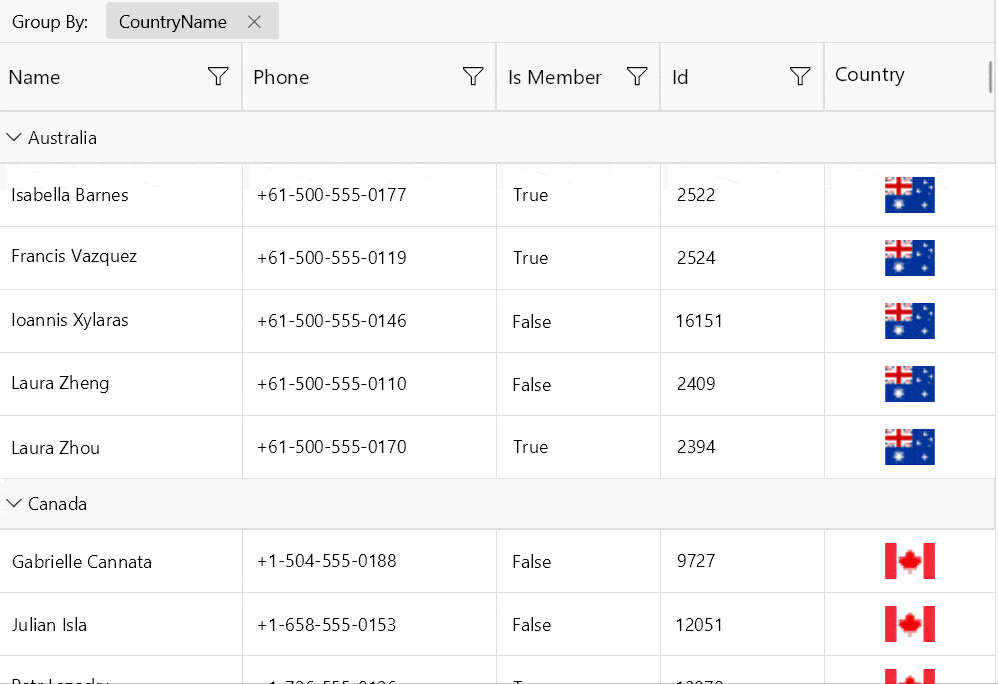Remove CountryName from Group By
998x684 pixels.
tap(254, 20)
